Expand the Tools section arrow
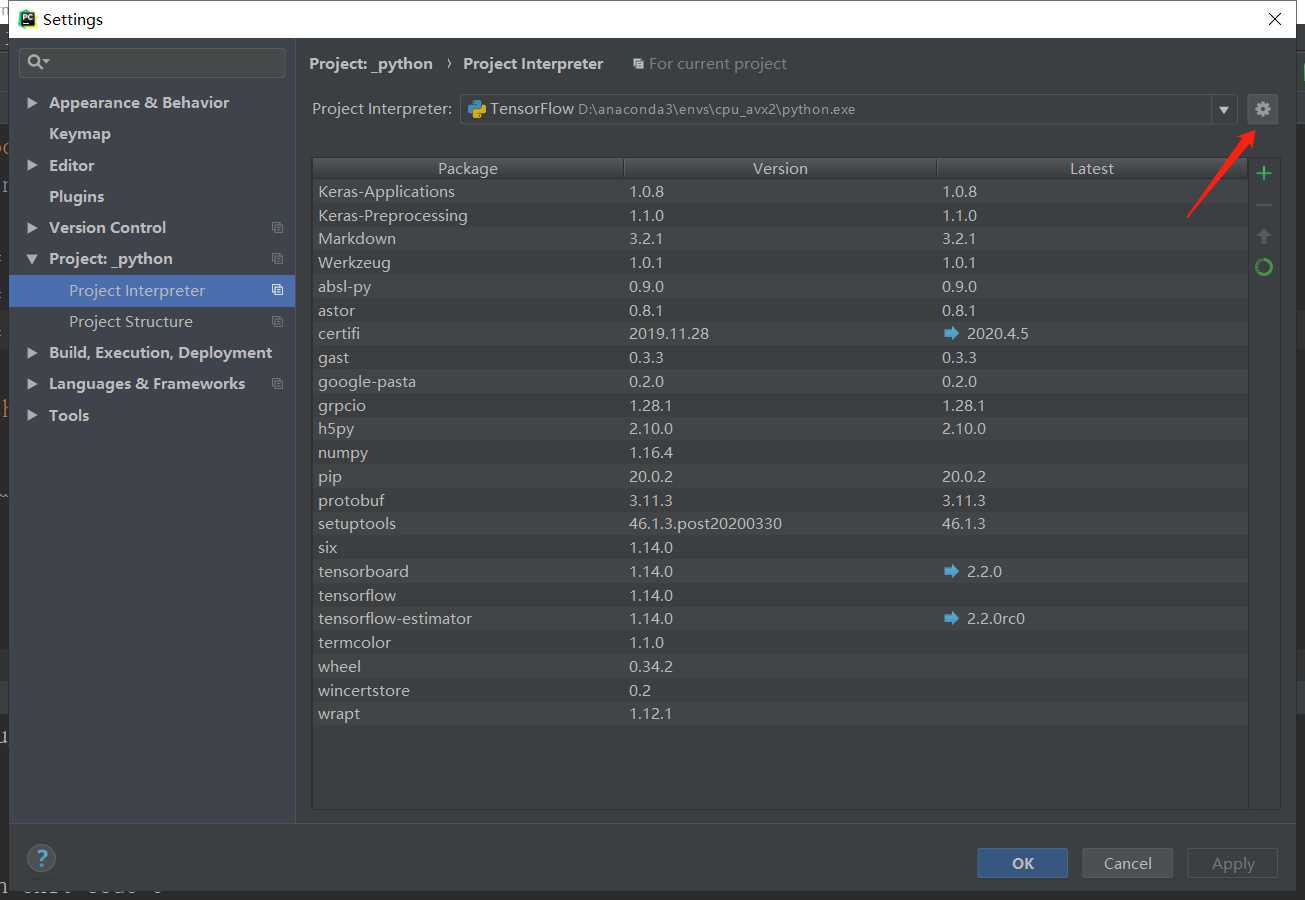The height and width of the screenshot is (900, 1305). 33,415
